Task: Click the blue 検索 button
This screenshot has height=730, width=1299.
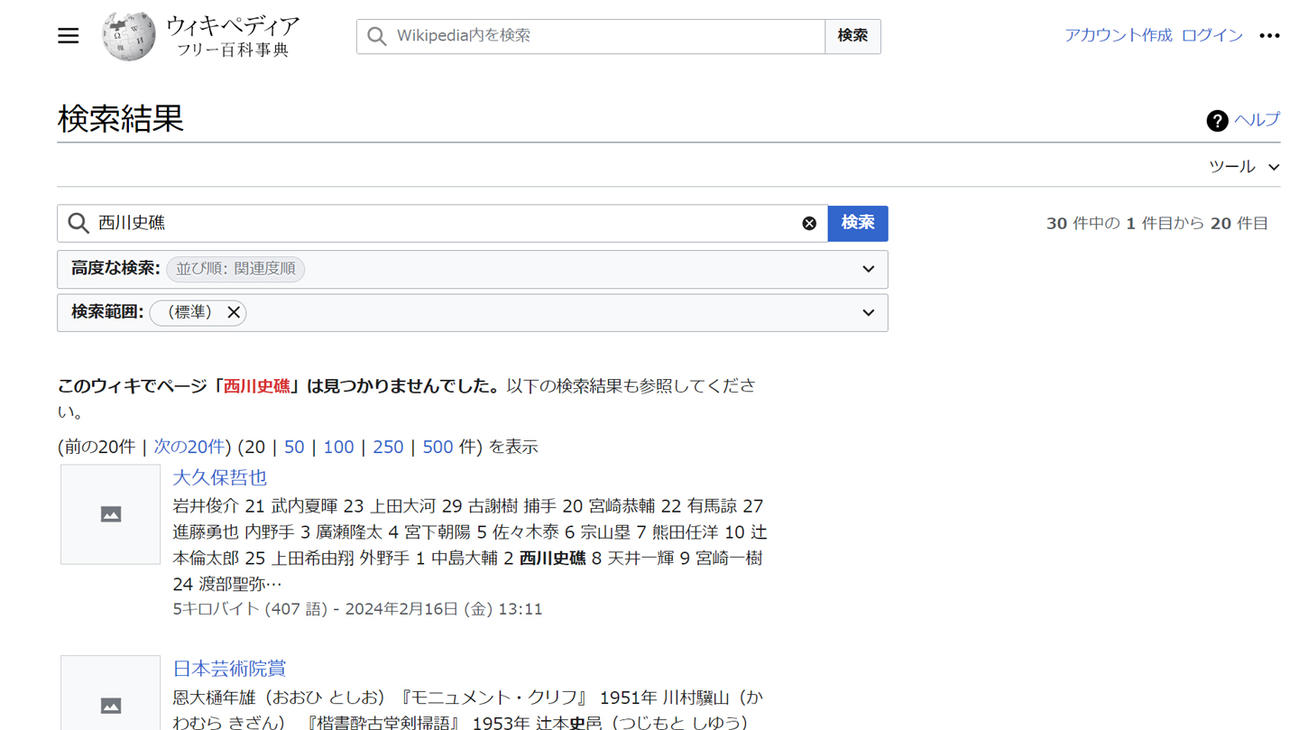Action: point(858,223)
